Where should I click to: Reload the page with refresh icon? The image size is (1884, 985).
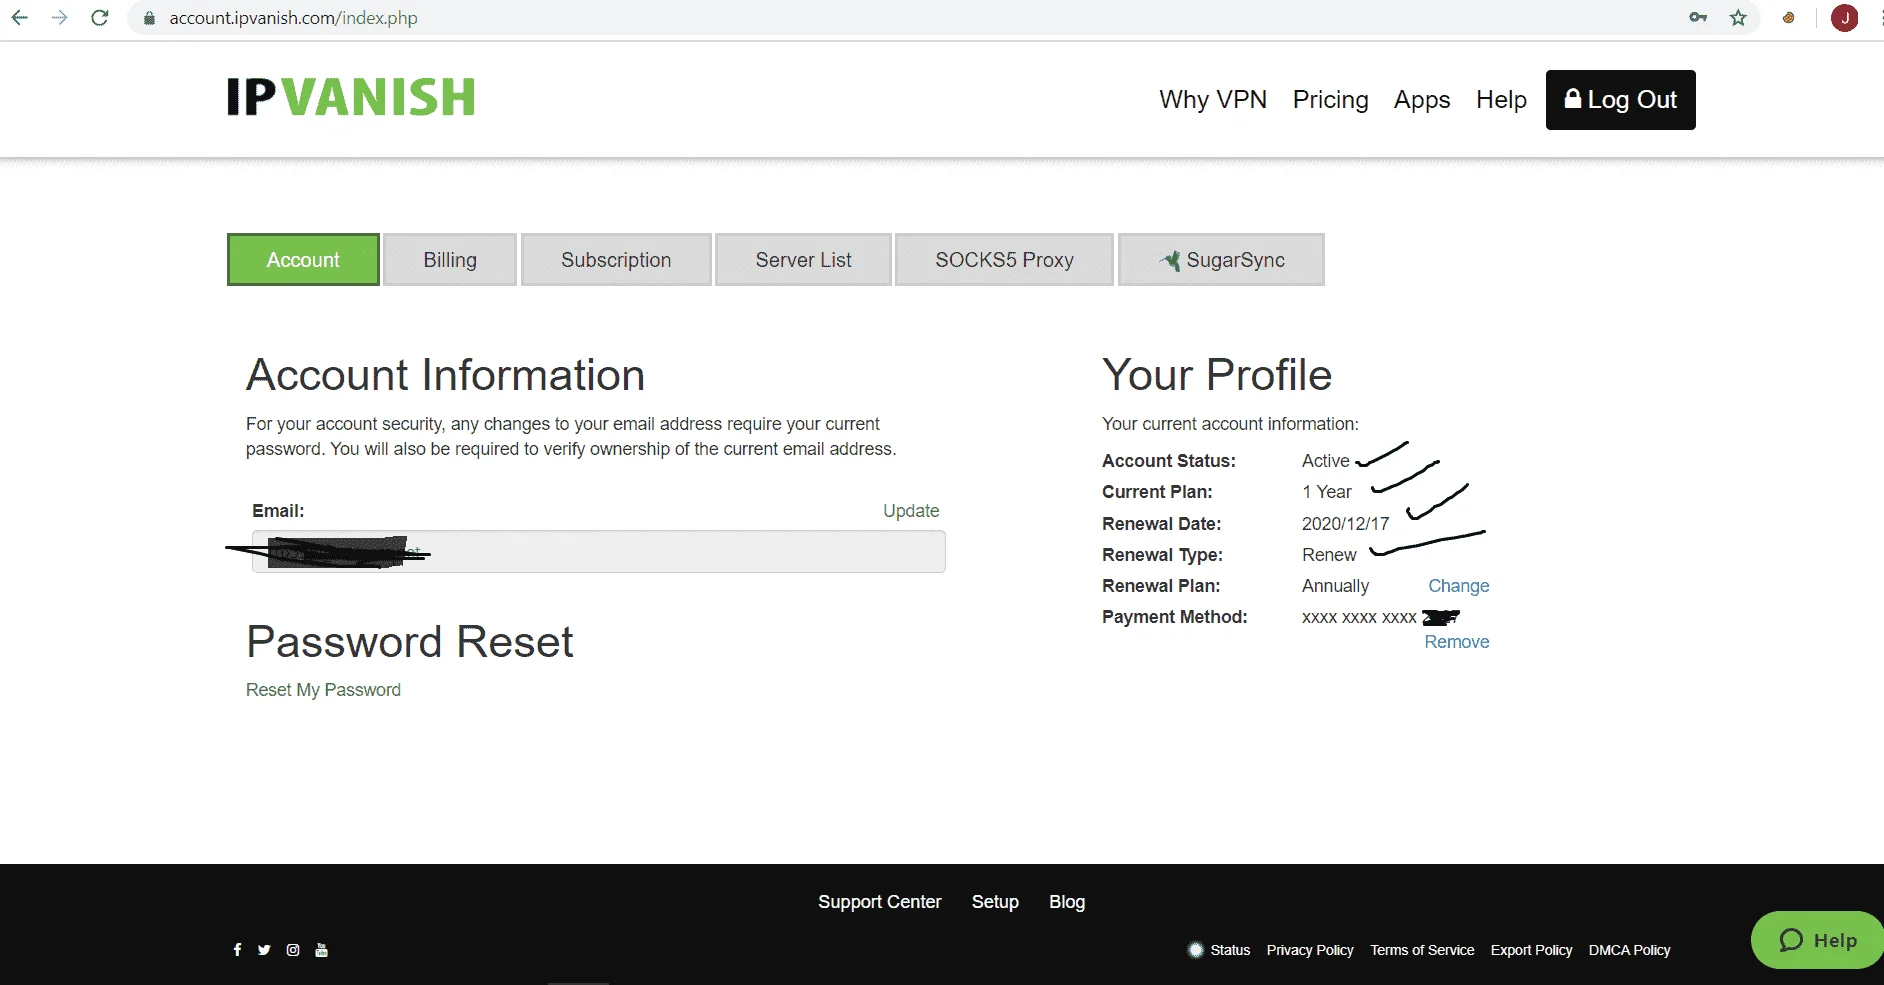(99, 18)
